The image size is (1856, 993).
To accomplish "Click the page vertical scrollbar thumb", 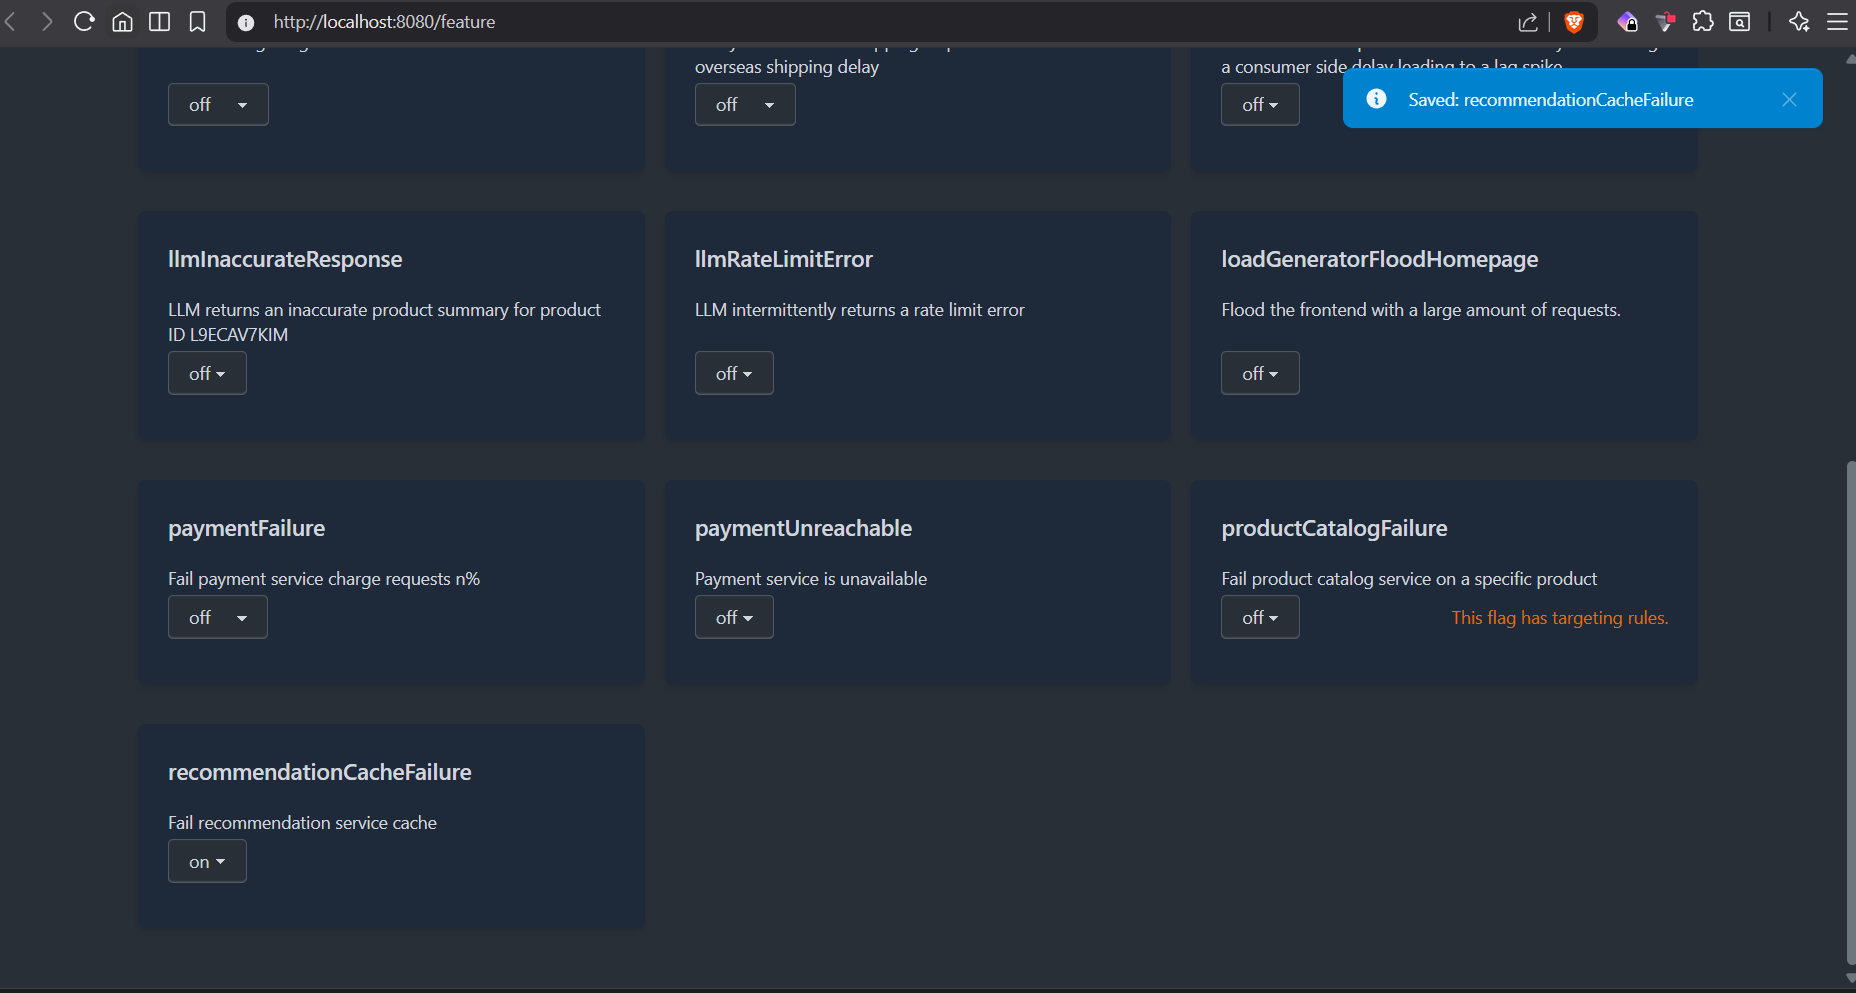I will click(1850, 712).
